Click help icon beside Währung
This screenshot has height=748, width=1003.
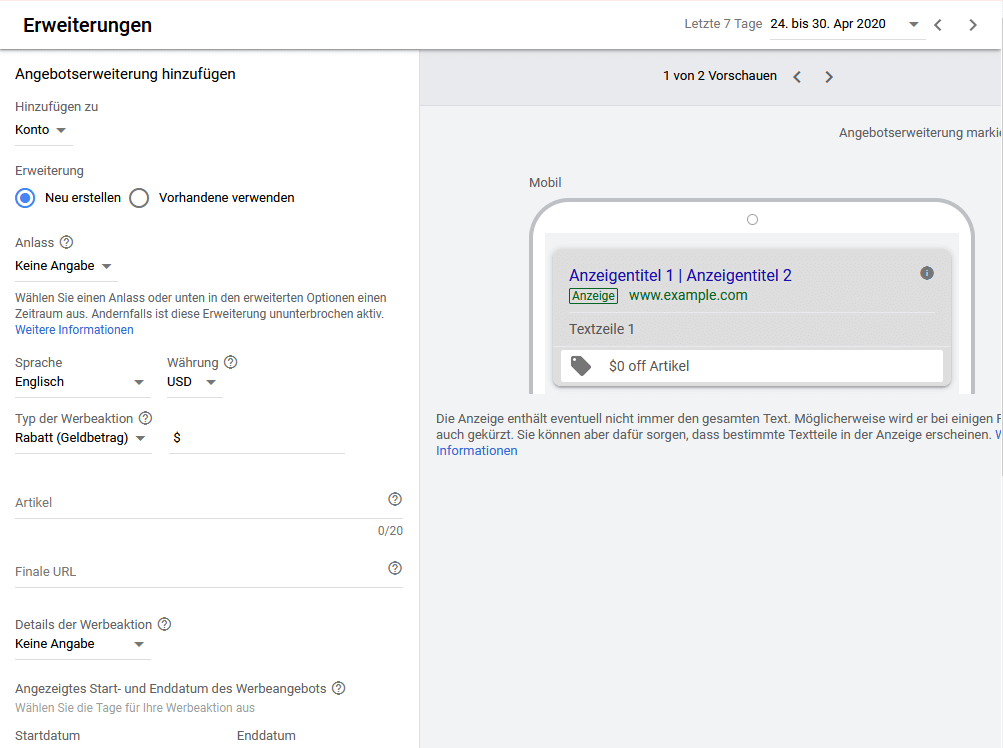point(231,362)
